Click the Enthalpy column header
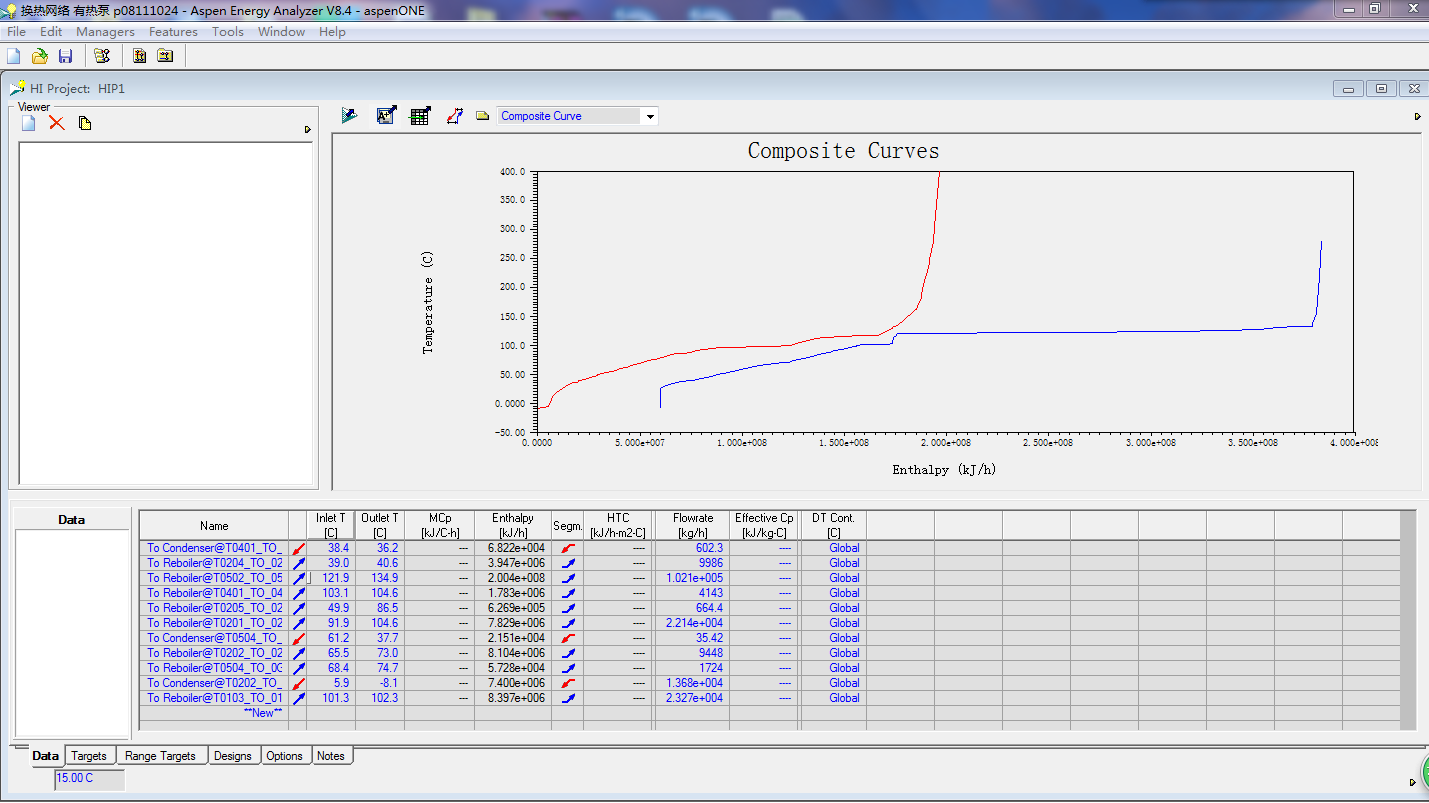1429x803 pixels. click(x=513, y=525)
